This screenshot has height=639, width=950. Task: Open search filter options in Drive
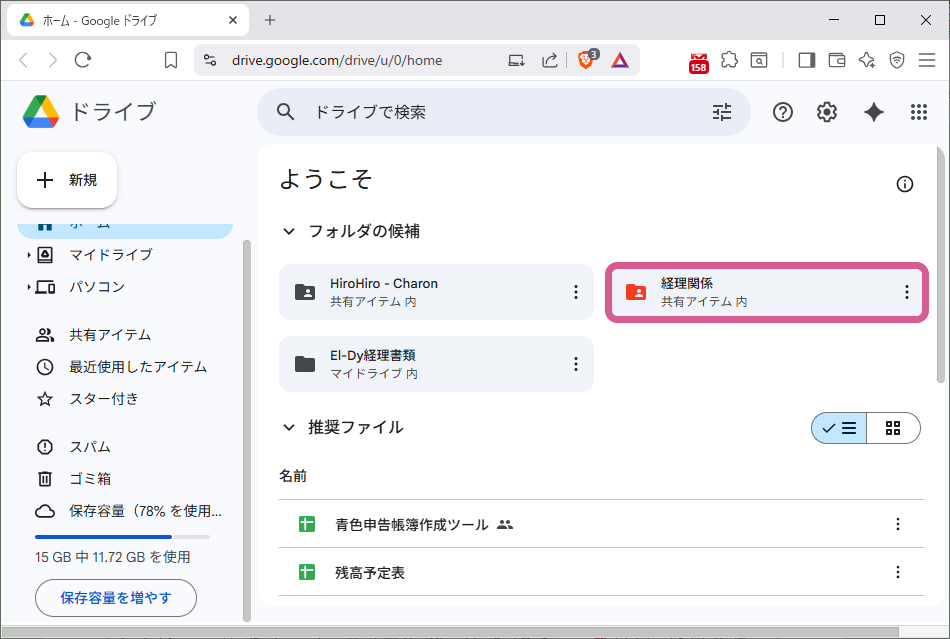[721, 112]
